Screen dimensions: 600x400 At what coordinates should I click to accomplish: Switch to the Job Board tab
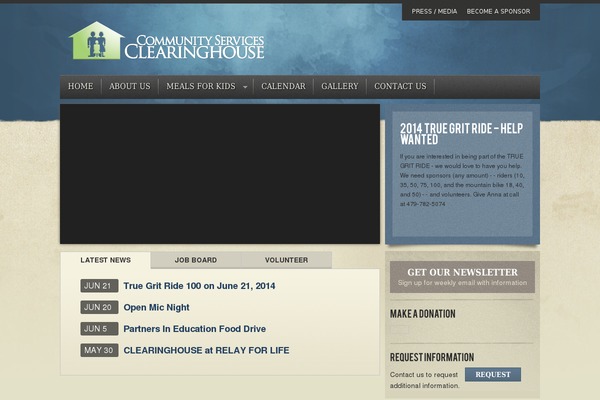[196, 260]
